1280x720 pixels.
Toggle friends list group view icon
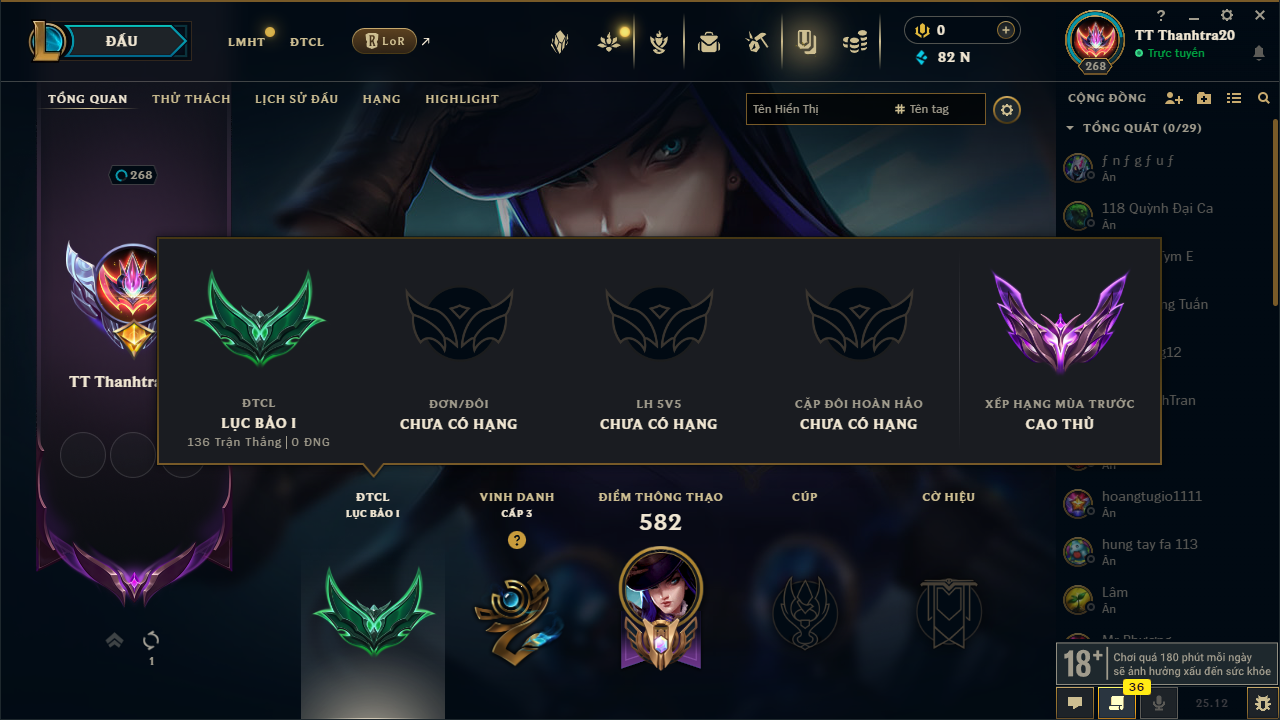pyautogui.click(x=1234, y=98)
